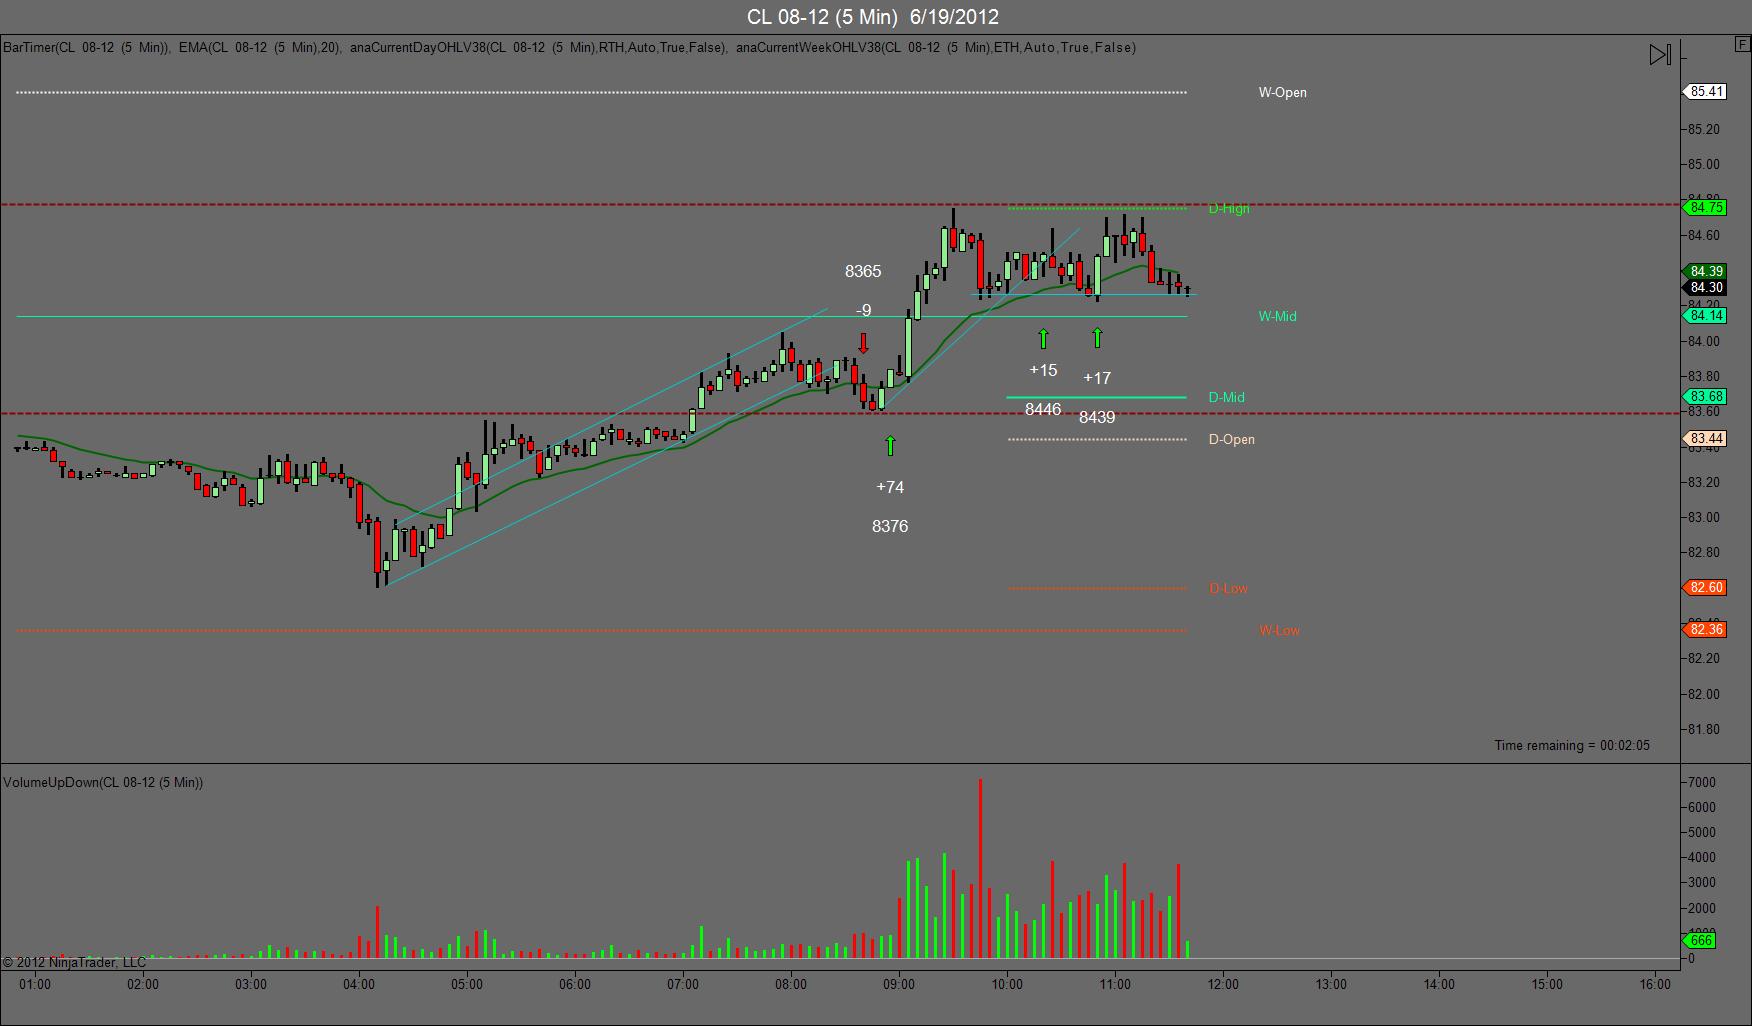
Task: Click the green up arrow above +15
Action: coord(1043,338)
